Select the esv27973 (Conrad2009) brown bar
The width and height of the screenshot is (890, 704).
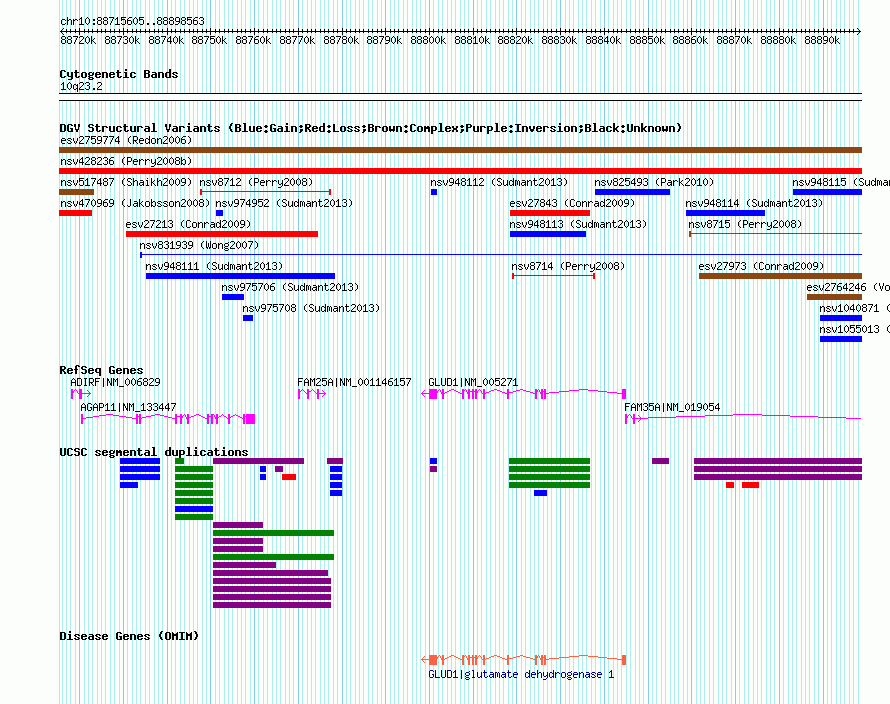pos(780,276)
